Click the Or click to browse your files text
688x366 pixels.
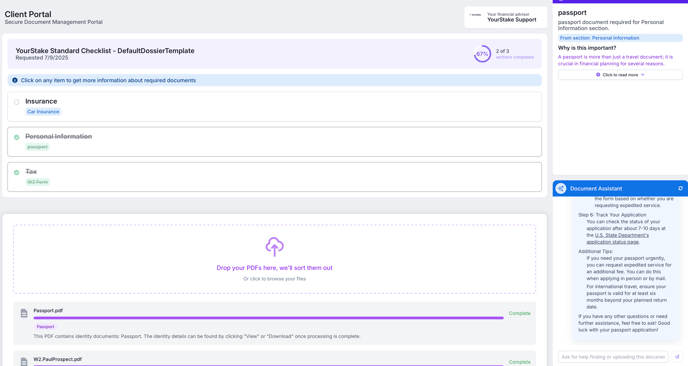274,279
